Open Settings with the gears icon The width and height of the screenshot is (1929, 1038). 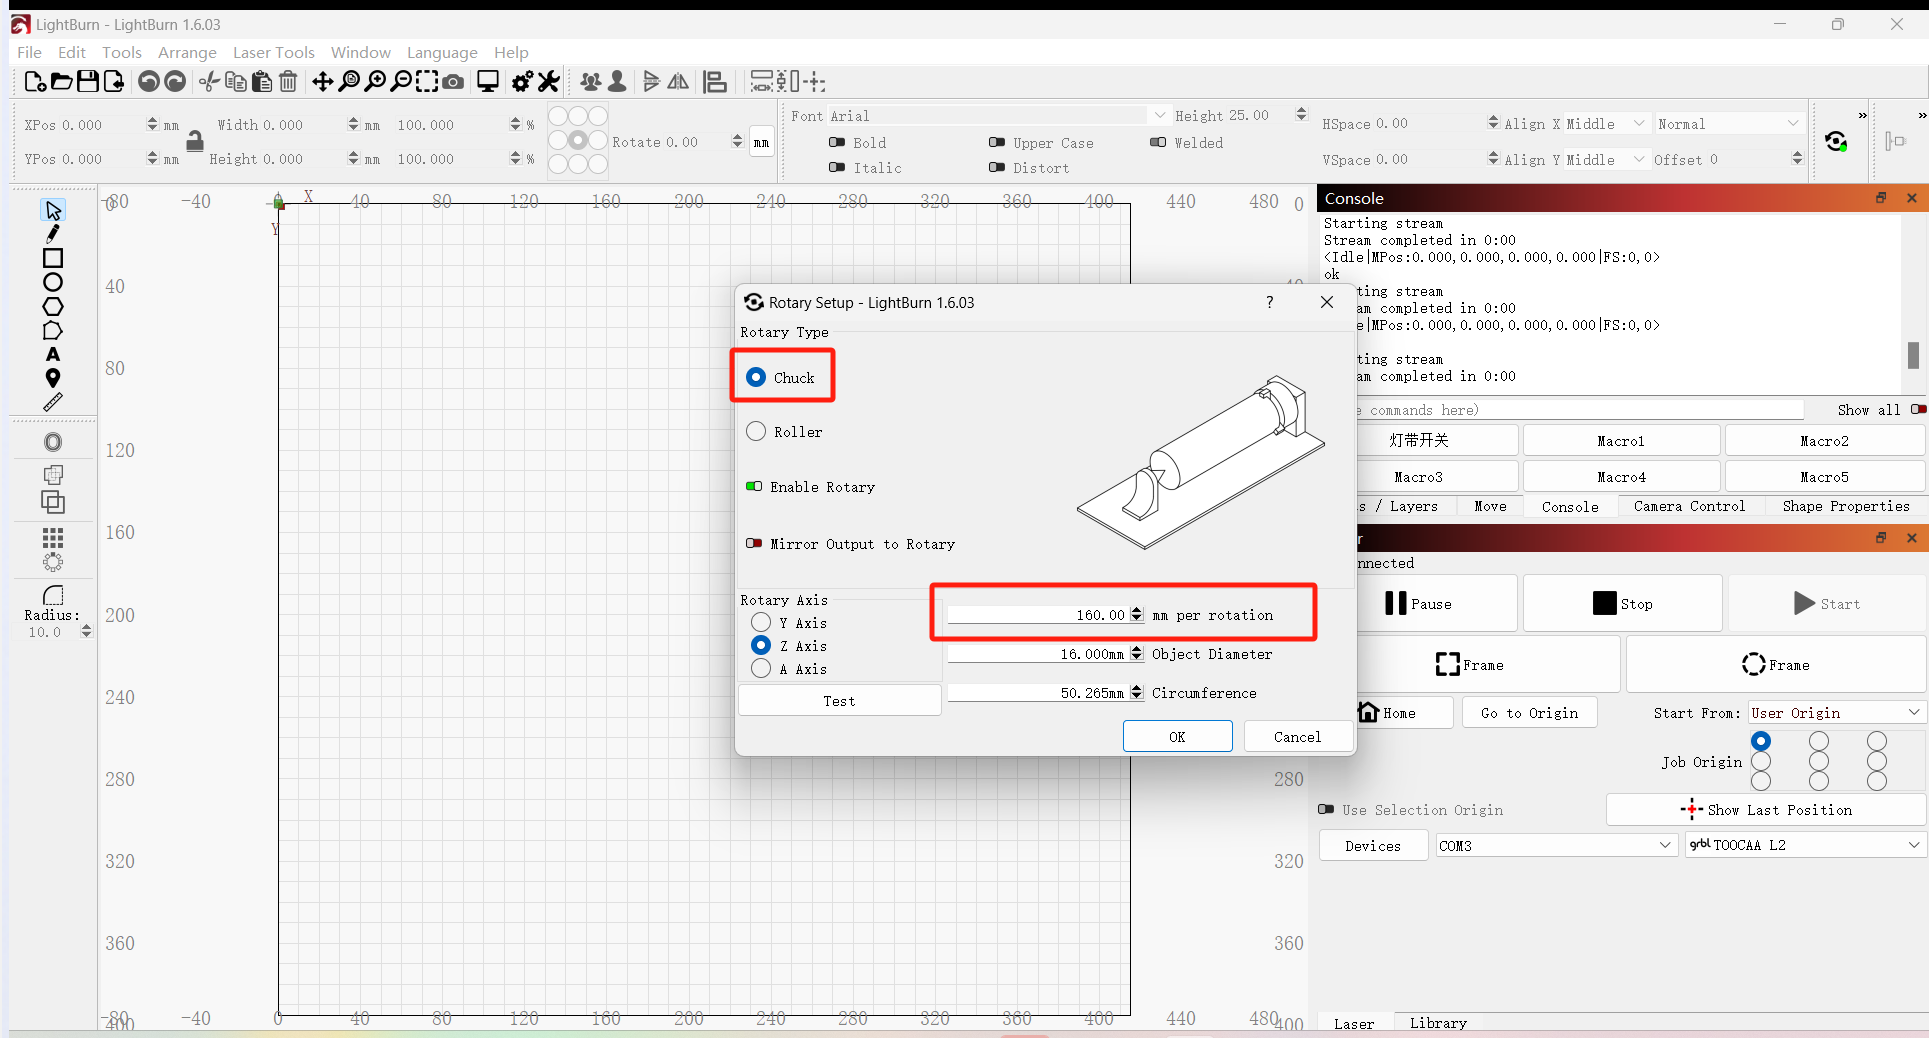click(x=522, y=82)
